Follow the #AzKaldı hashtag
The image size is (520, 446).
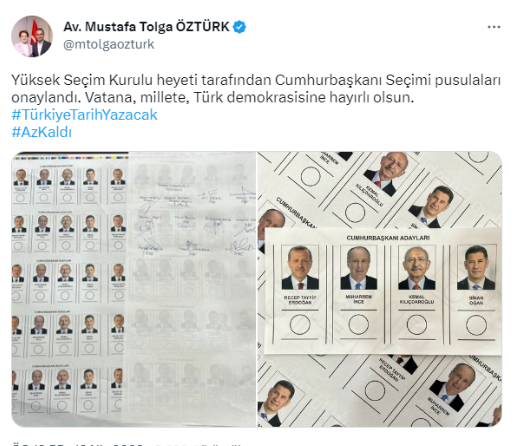[42, 132]
